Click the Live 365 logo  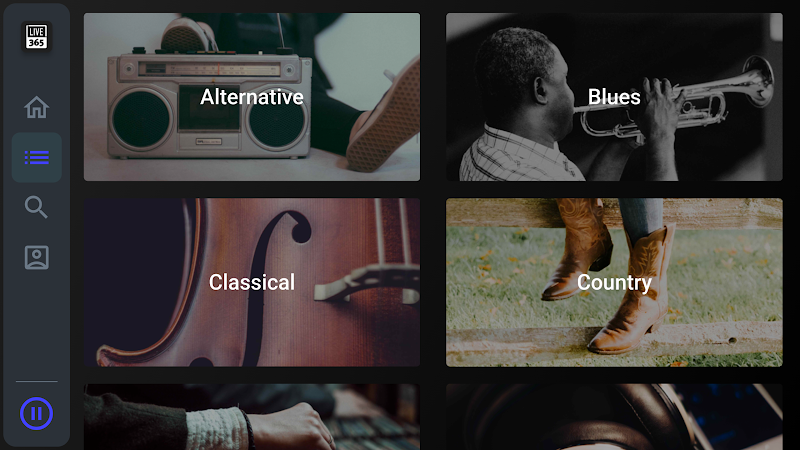pos(36,37)
